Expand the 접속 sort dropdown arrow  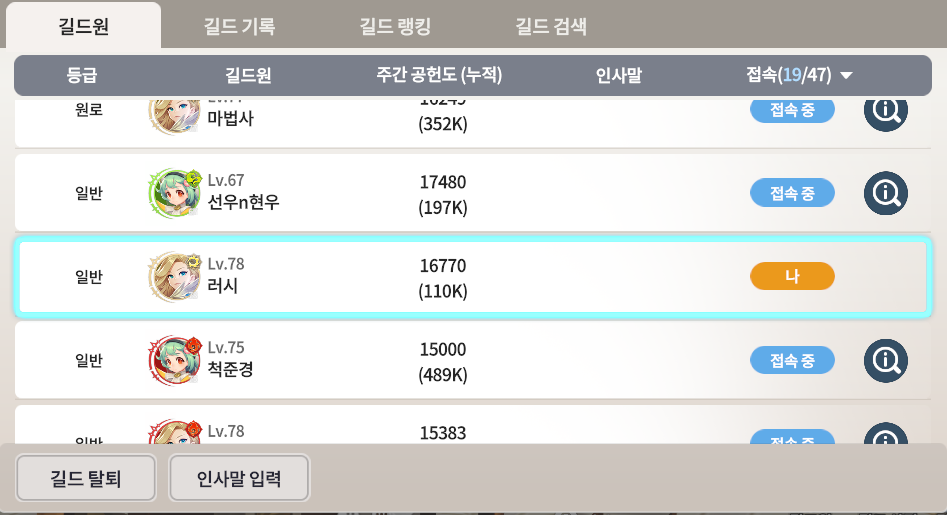846,76
